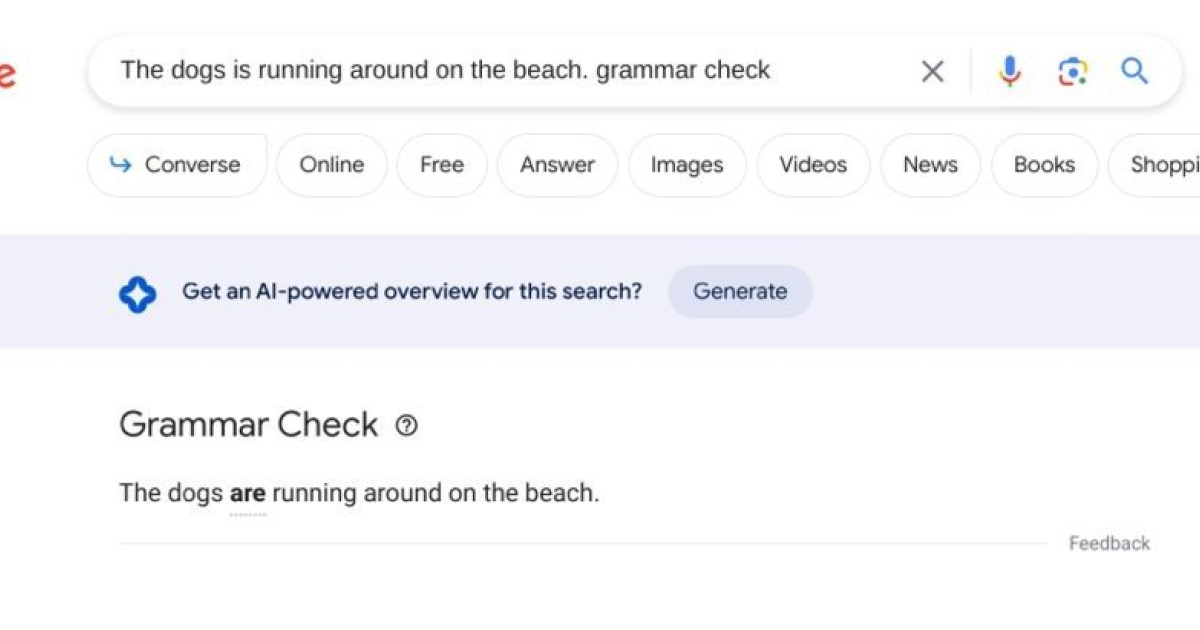This screenshot has height=630, width=1200.
Task: Clear the search query with the X icon
Action: pos(932,70)
